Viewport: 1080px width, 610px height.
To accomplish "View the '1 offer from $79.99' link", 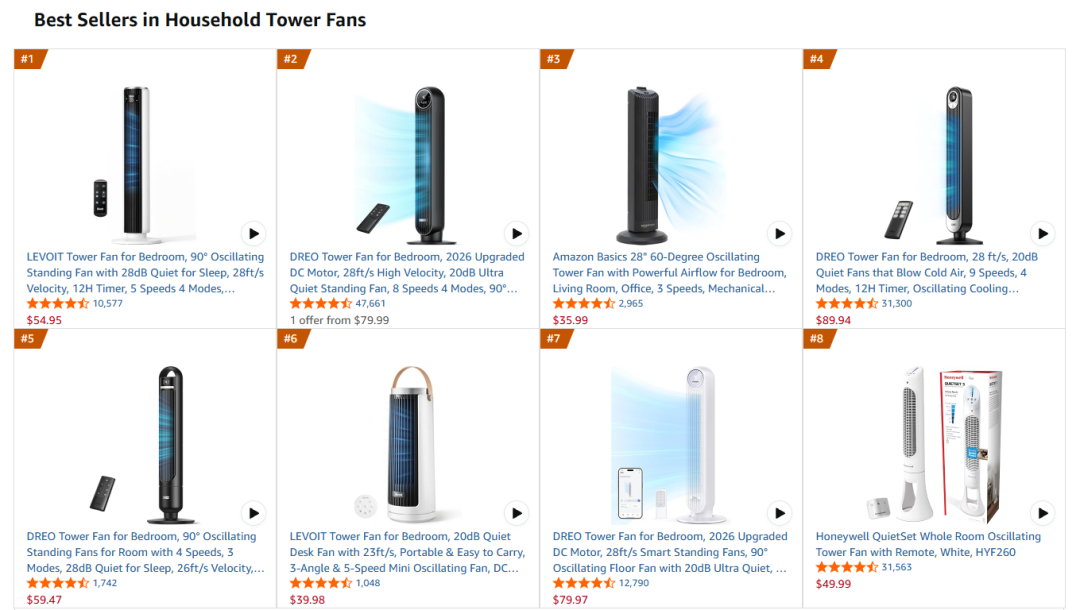I will pos(340,320).
